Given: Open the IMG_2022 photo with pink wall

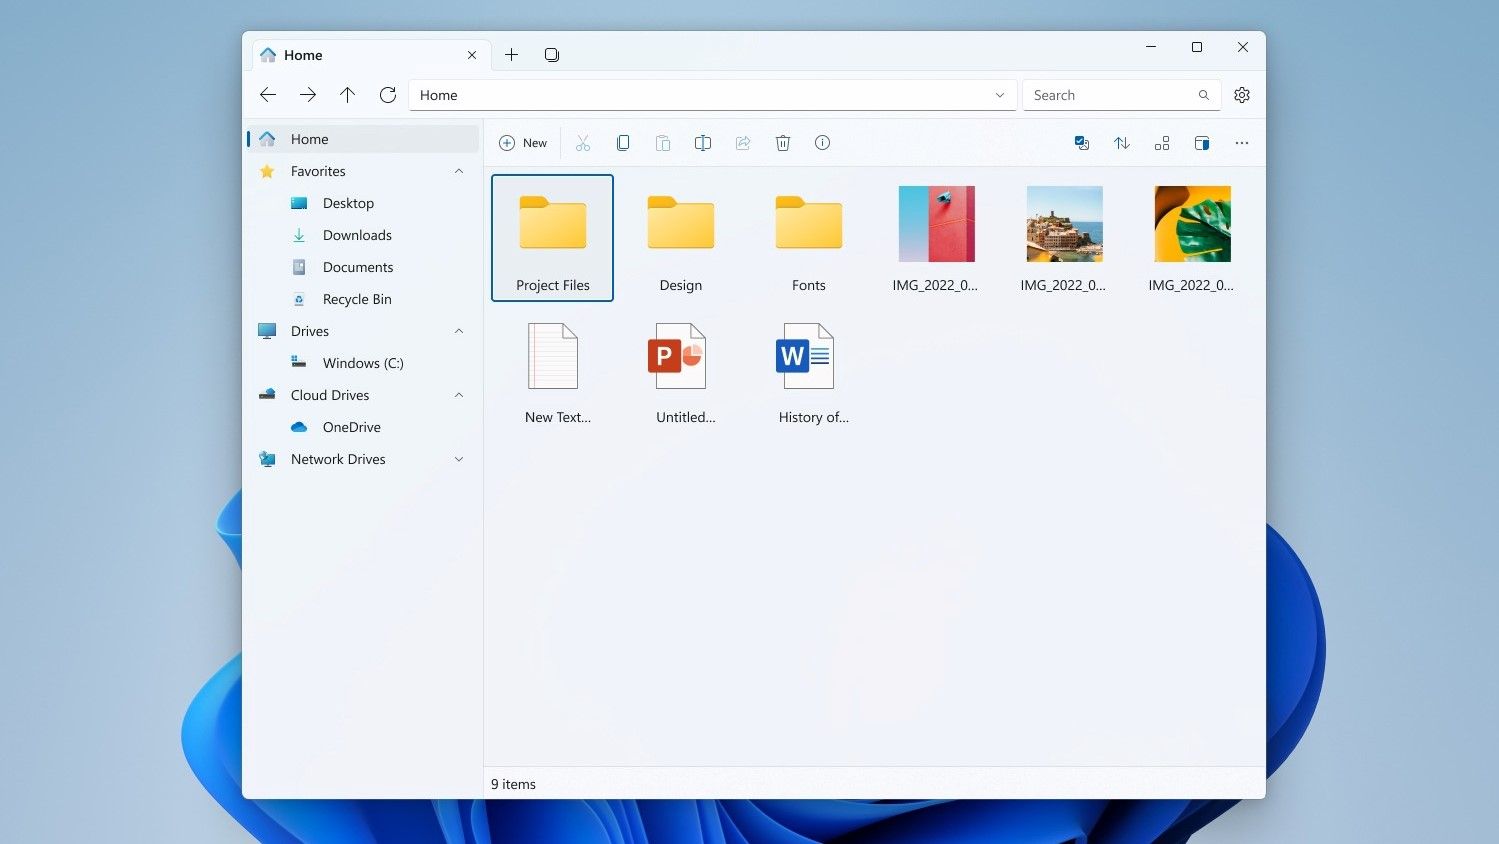Looking at the screenshot, I should (x=936, y=223).
